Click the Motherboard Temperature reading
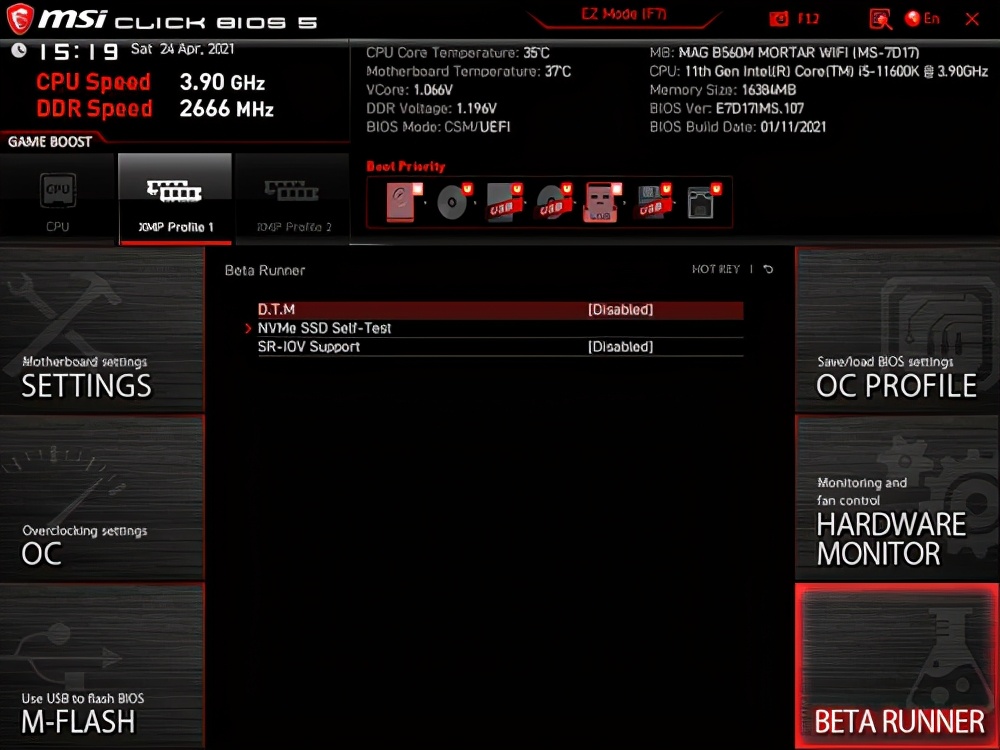 click(x=469, y=71)
